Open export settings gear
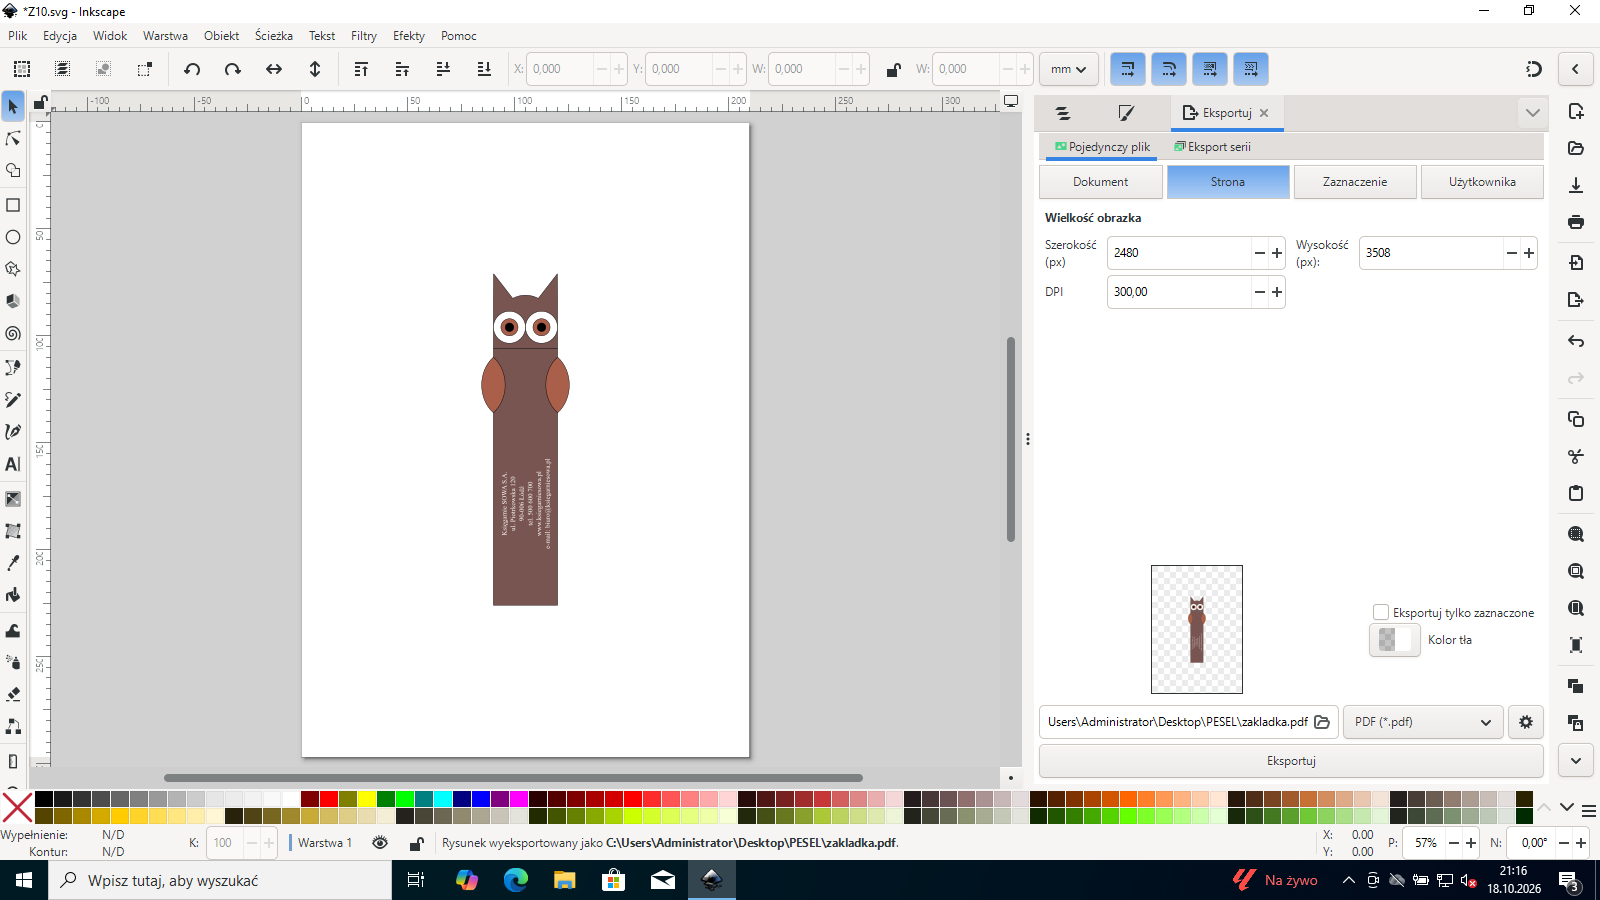 [1526, 722]
